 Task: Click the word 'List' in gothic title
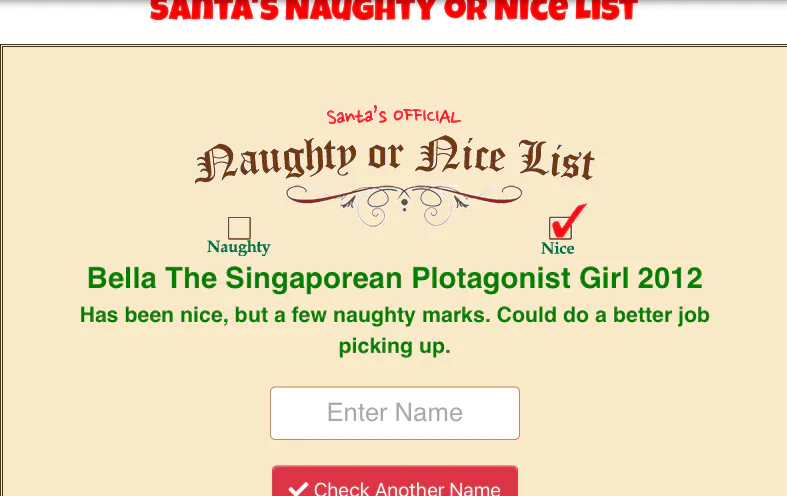pos(557,159)
